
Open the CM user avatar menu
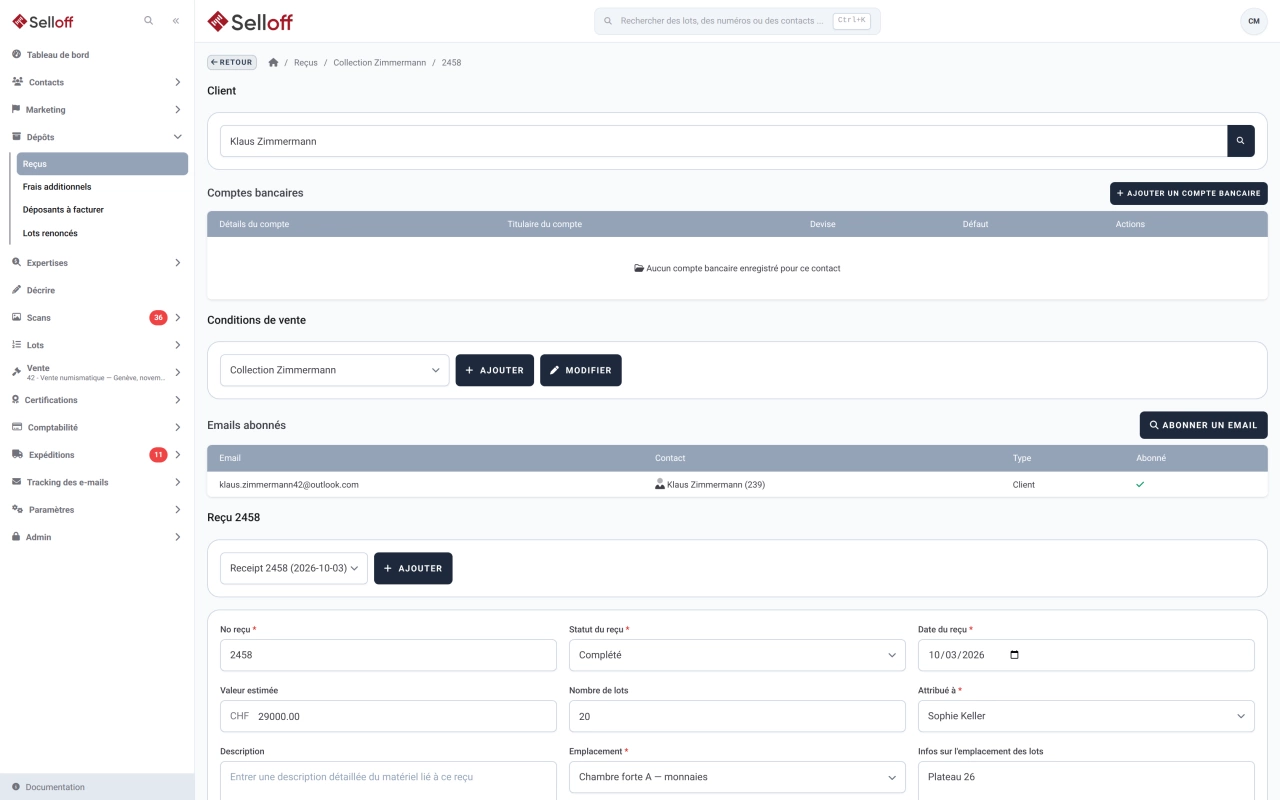(1253, 21)
